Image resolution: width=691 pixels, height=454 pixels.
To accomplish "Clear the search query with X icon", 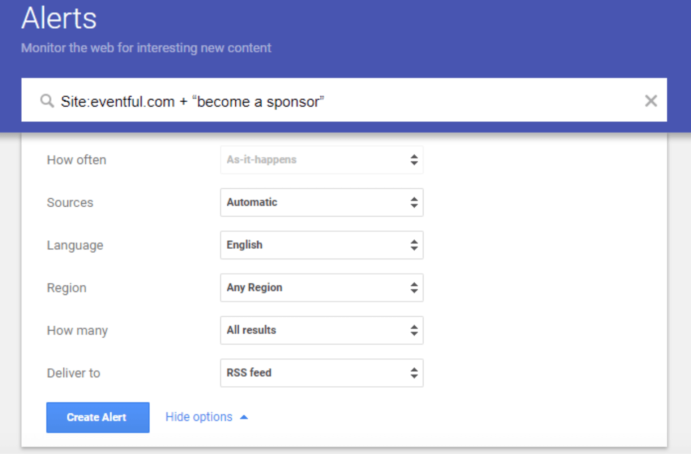I will coord(651,101).
